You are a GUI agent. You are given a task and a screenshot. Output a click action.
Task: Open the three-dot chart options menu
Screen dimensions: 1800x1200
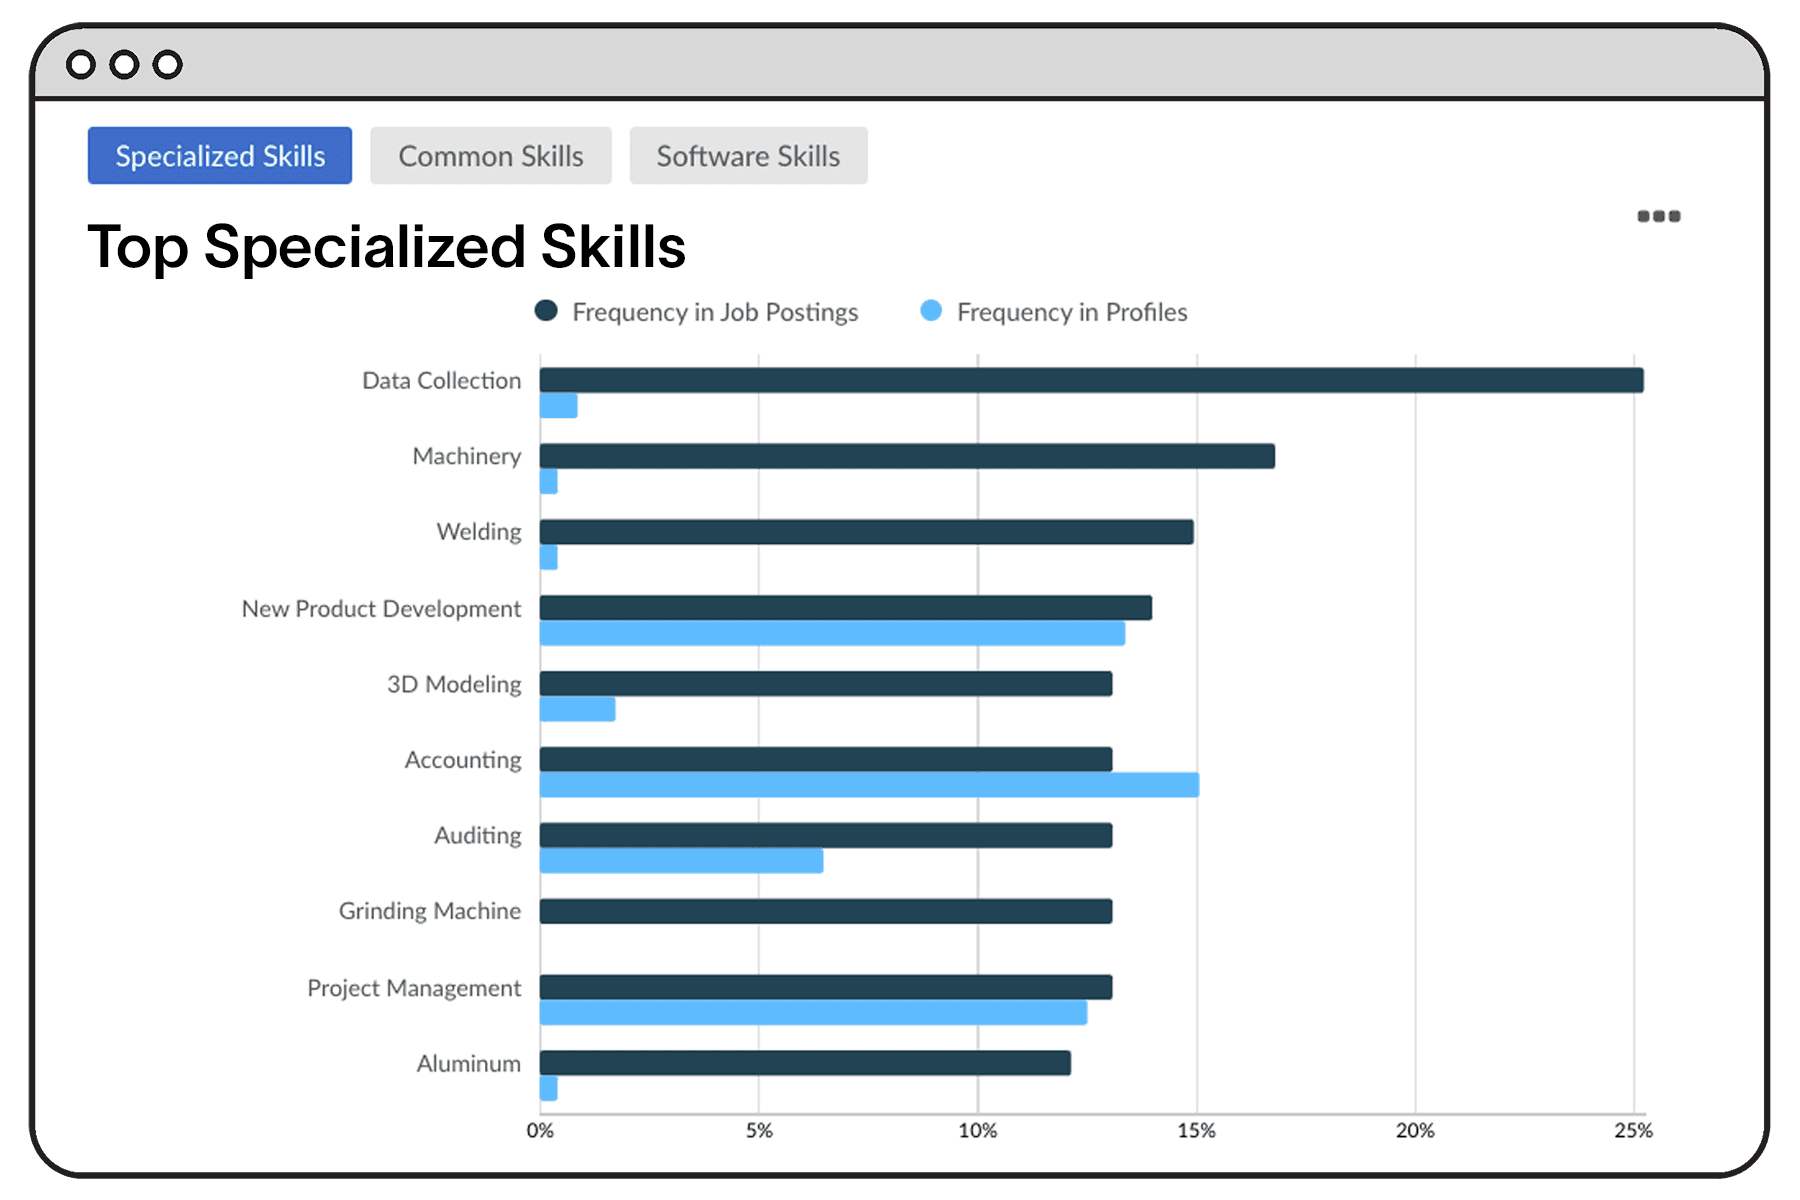click(x=1658, y=216)
